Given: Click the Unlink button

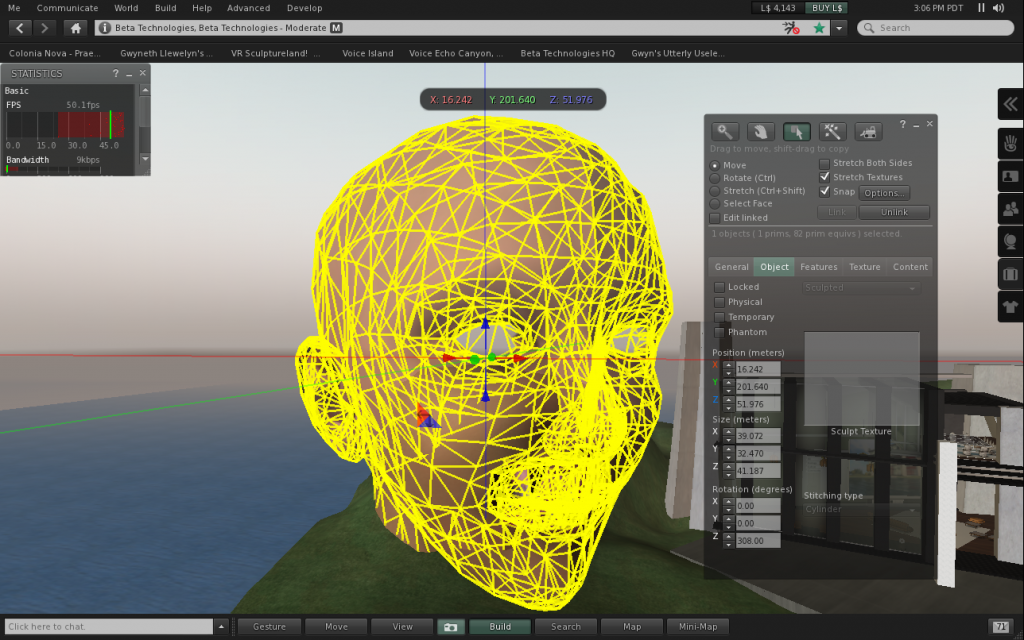Looking at the screenshot, I should [x=894, y=212].
